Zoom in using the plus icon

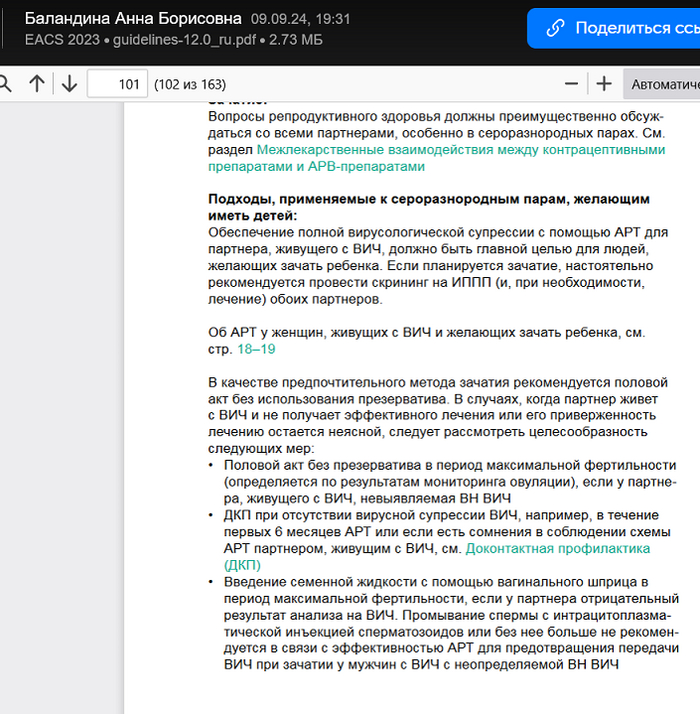pos(604,84)
